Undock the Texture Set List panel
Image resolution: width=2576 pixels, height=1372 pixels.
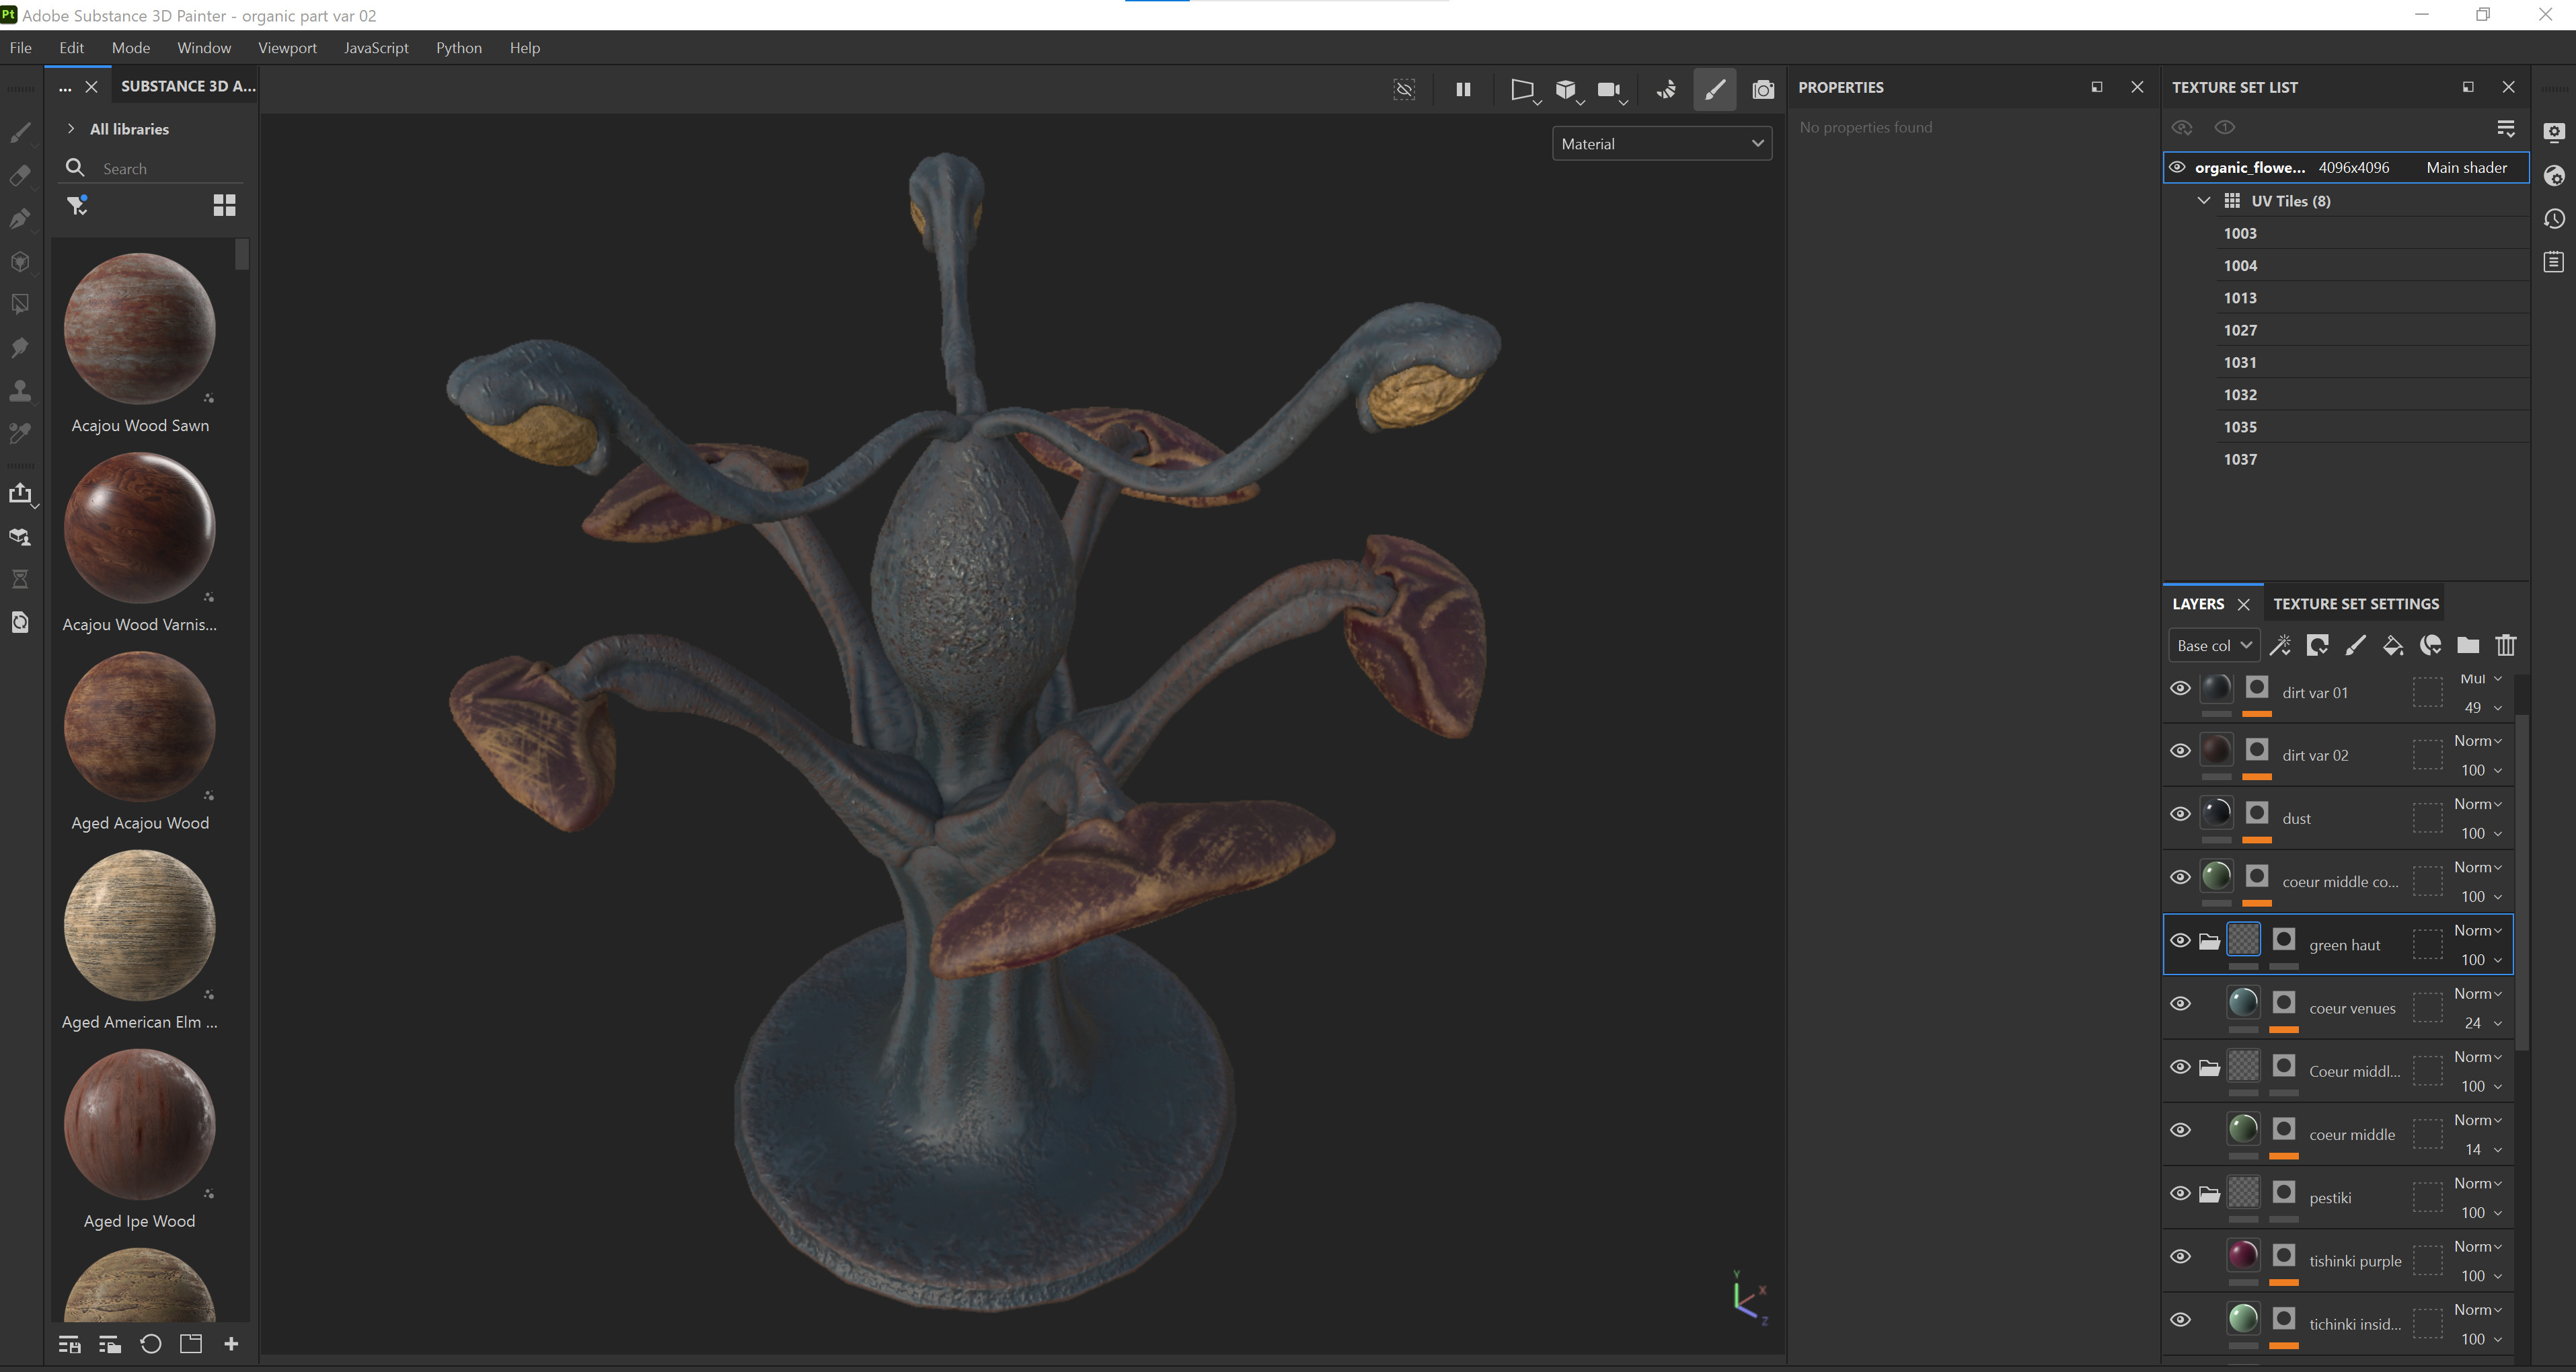tap(2468, 87)
